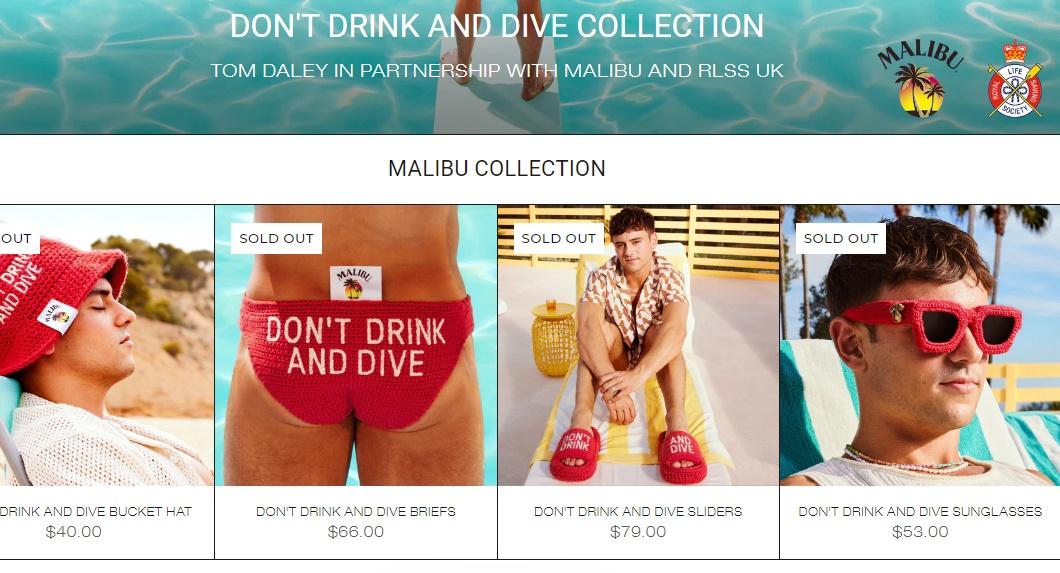Open the Bucket Hat title link
The image size is (1060, 573).
pos(96,512)
